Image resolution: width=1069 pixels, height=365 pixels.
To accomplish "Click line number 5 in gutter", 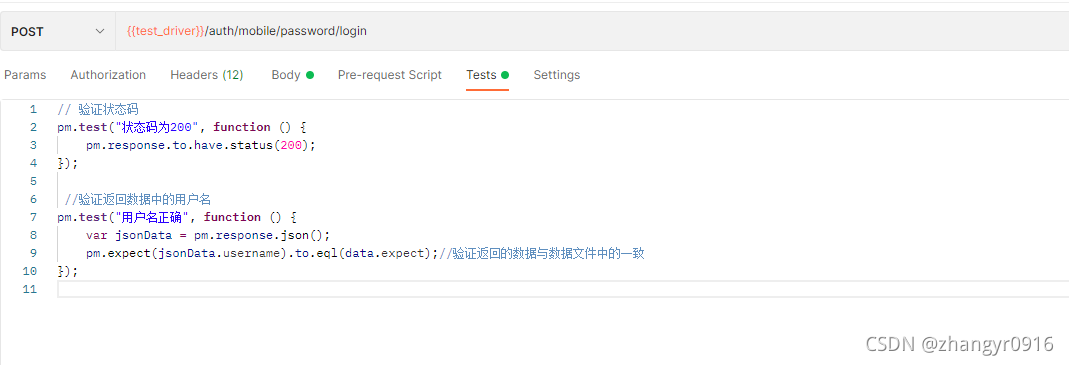I will tap(33, 181).
